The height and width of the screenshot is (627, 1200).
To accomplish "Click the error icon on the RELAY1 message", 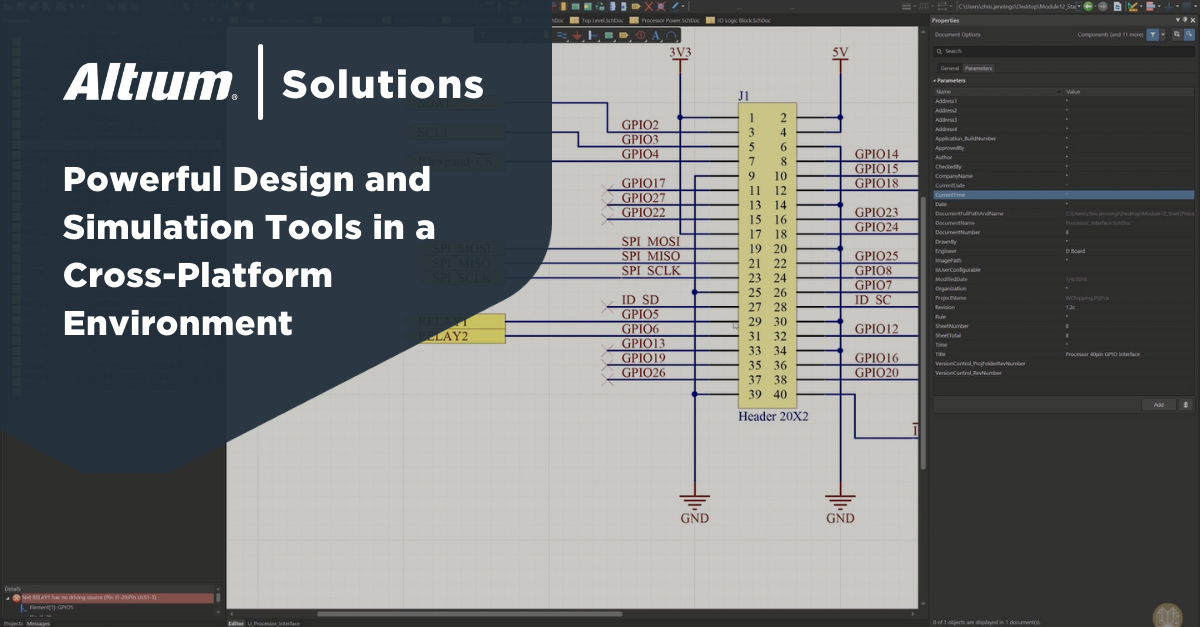I will [15, 598].
